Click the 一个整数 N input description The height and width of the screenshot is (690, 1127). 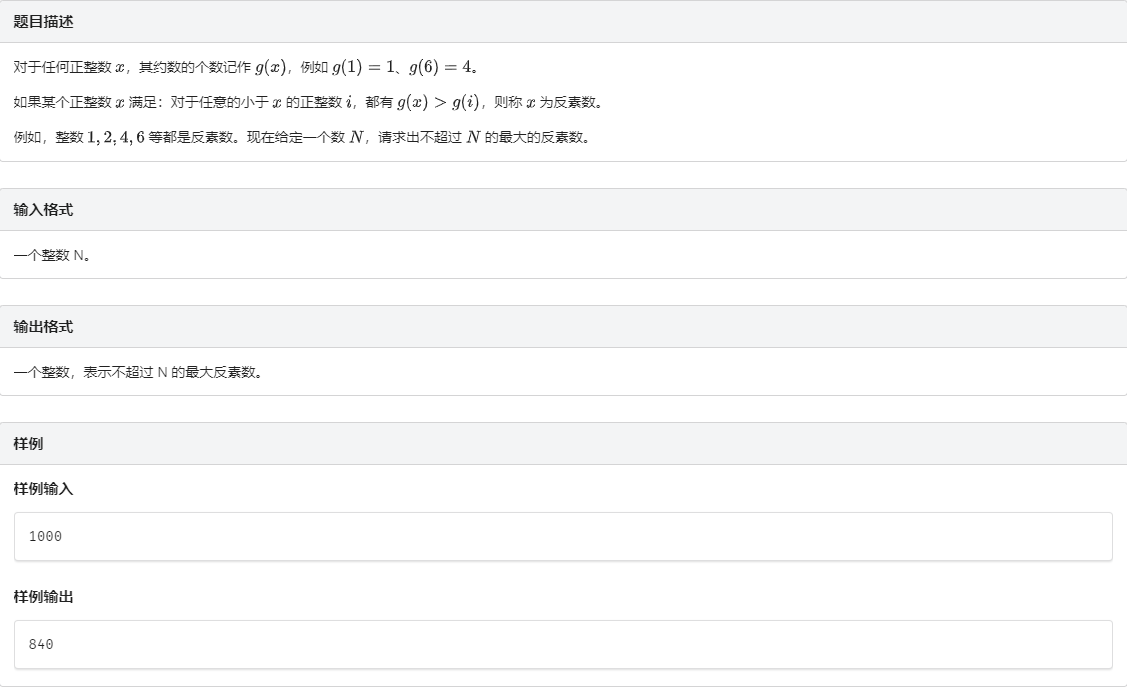tap(47, 255)
